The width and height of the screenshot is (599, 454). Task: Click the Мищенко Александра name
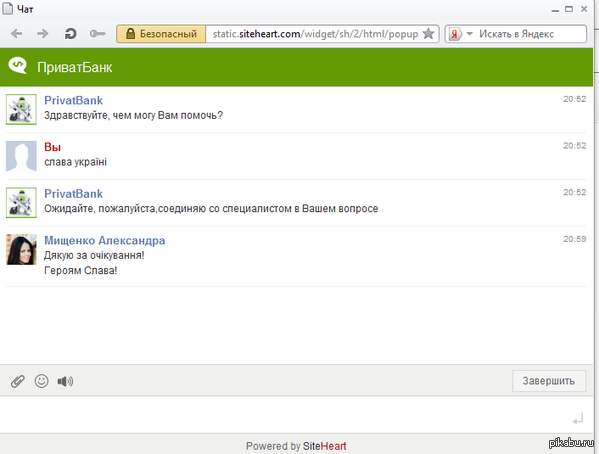[x=105, y=240]
